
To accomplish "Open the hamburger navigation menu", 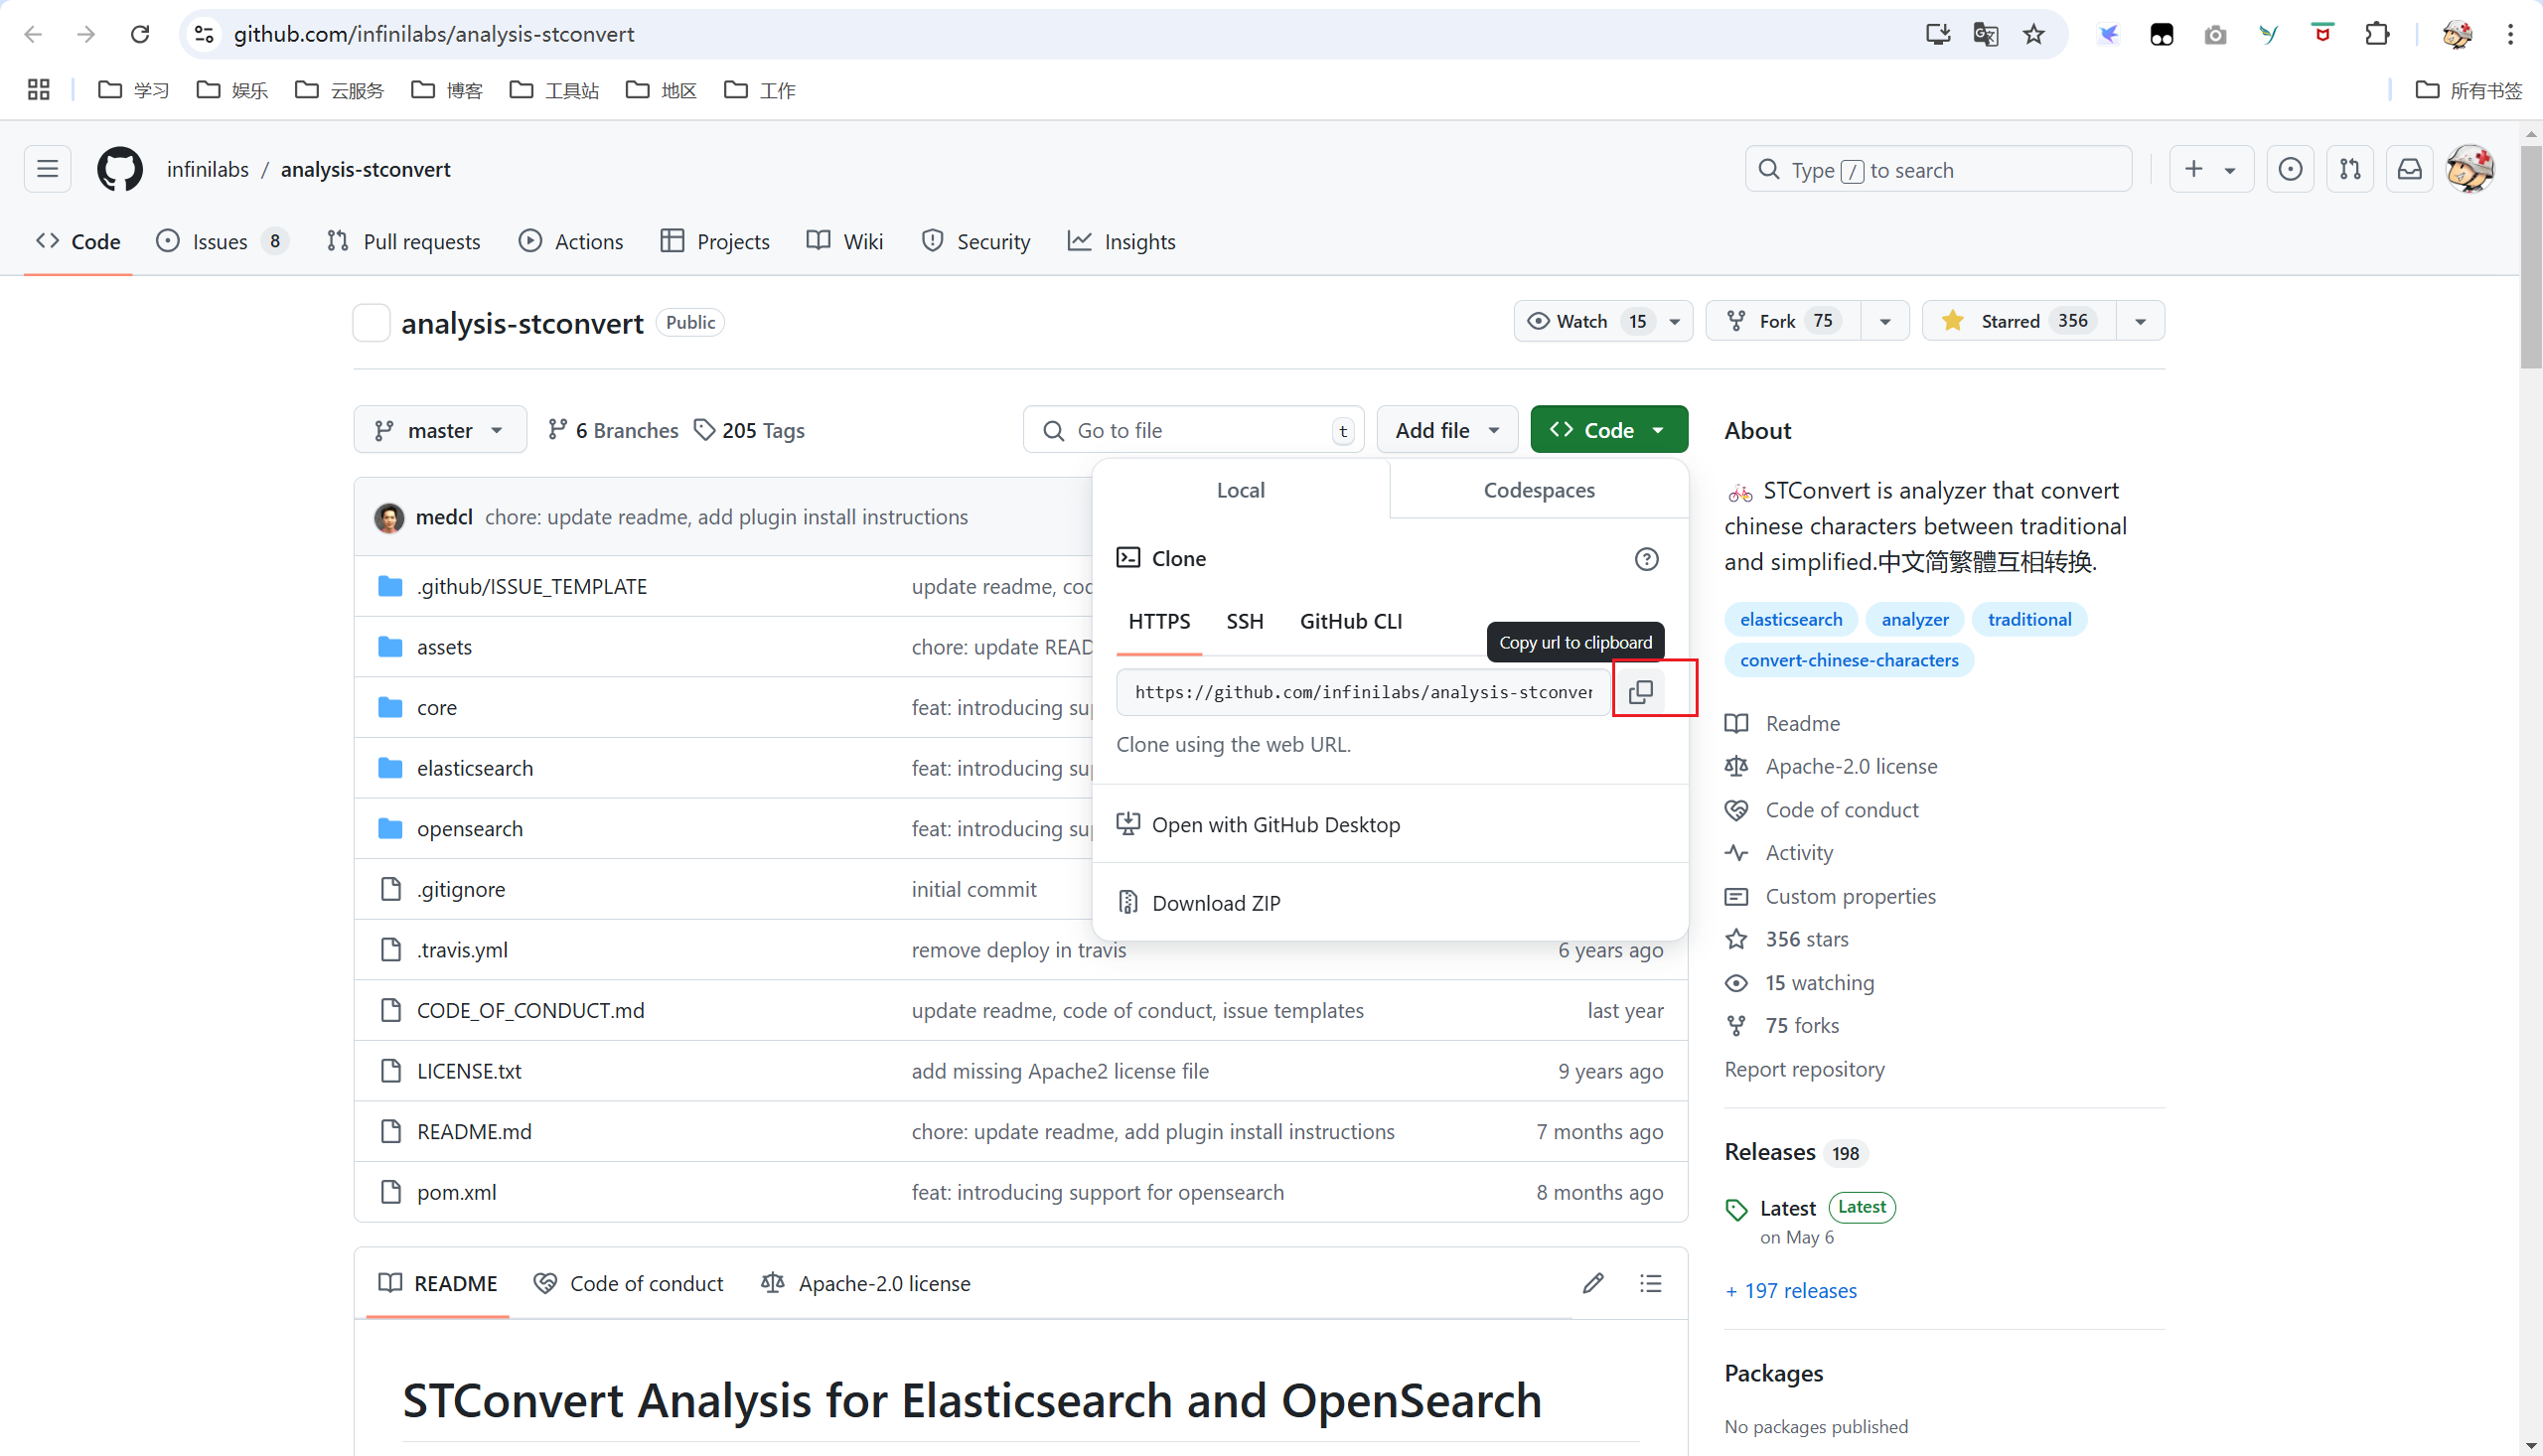I will [47, 169].
